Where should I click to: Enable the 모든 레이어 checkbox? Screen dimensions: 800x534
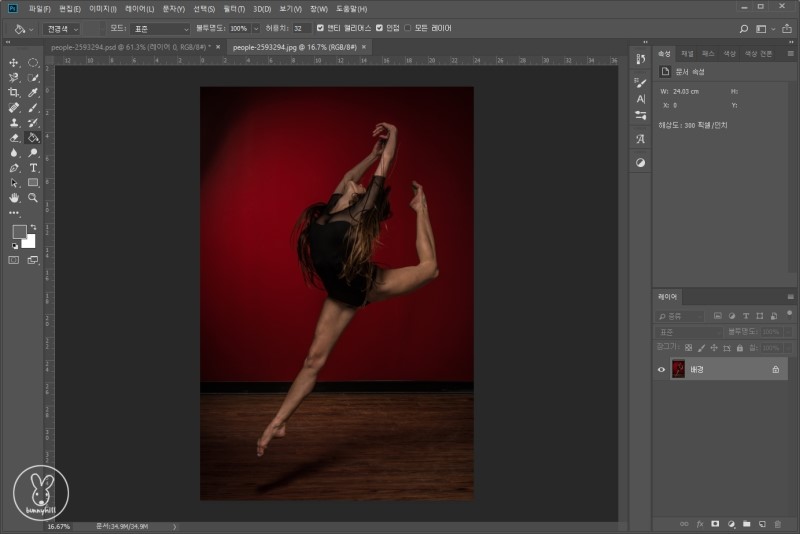click(407, 28)
